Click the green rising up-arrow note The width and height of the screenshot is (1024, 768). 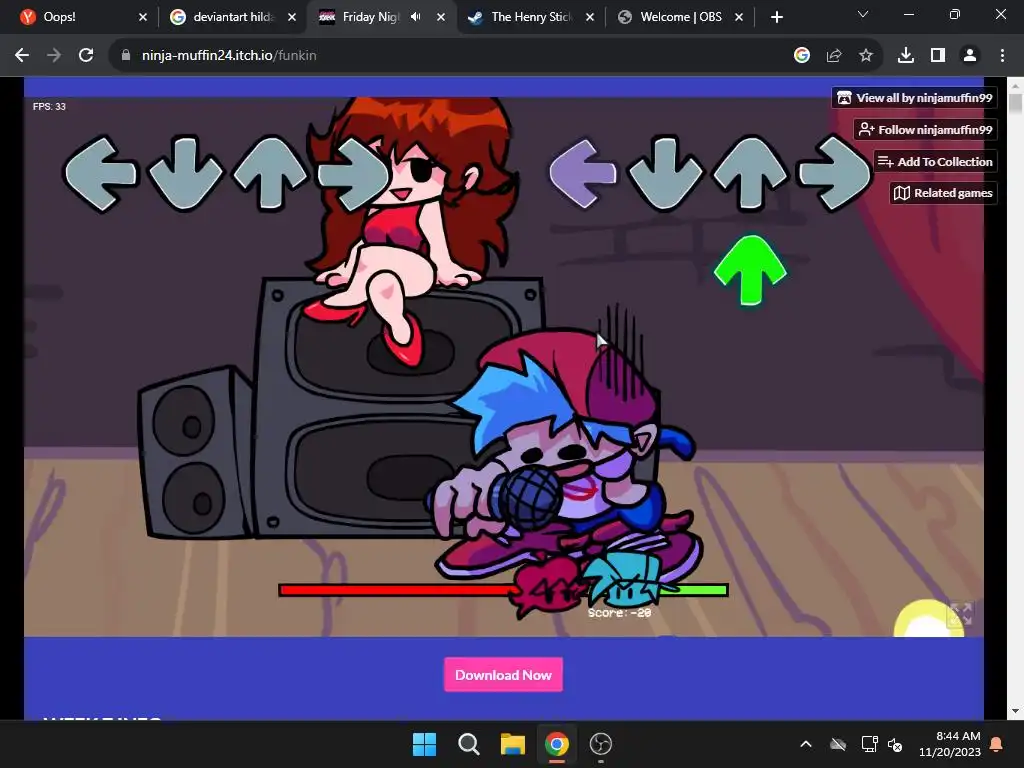(750, 270)
